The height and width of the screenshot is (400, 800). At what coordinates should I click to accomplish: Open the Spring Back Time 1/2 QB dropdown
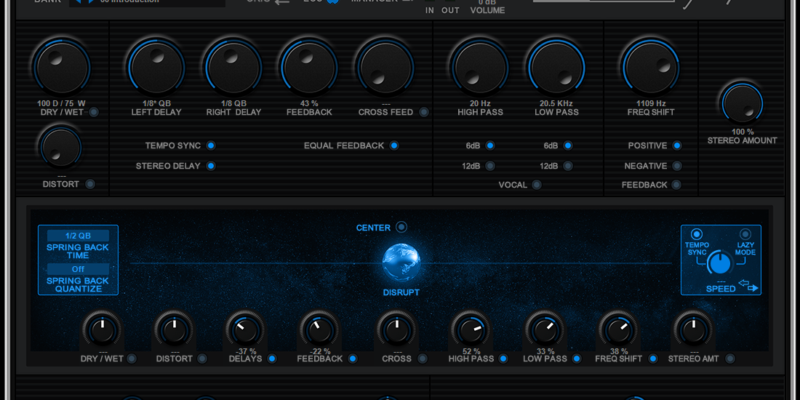(78, 236)
